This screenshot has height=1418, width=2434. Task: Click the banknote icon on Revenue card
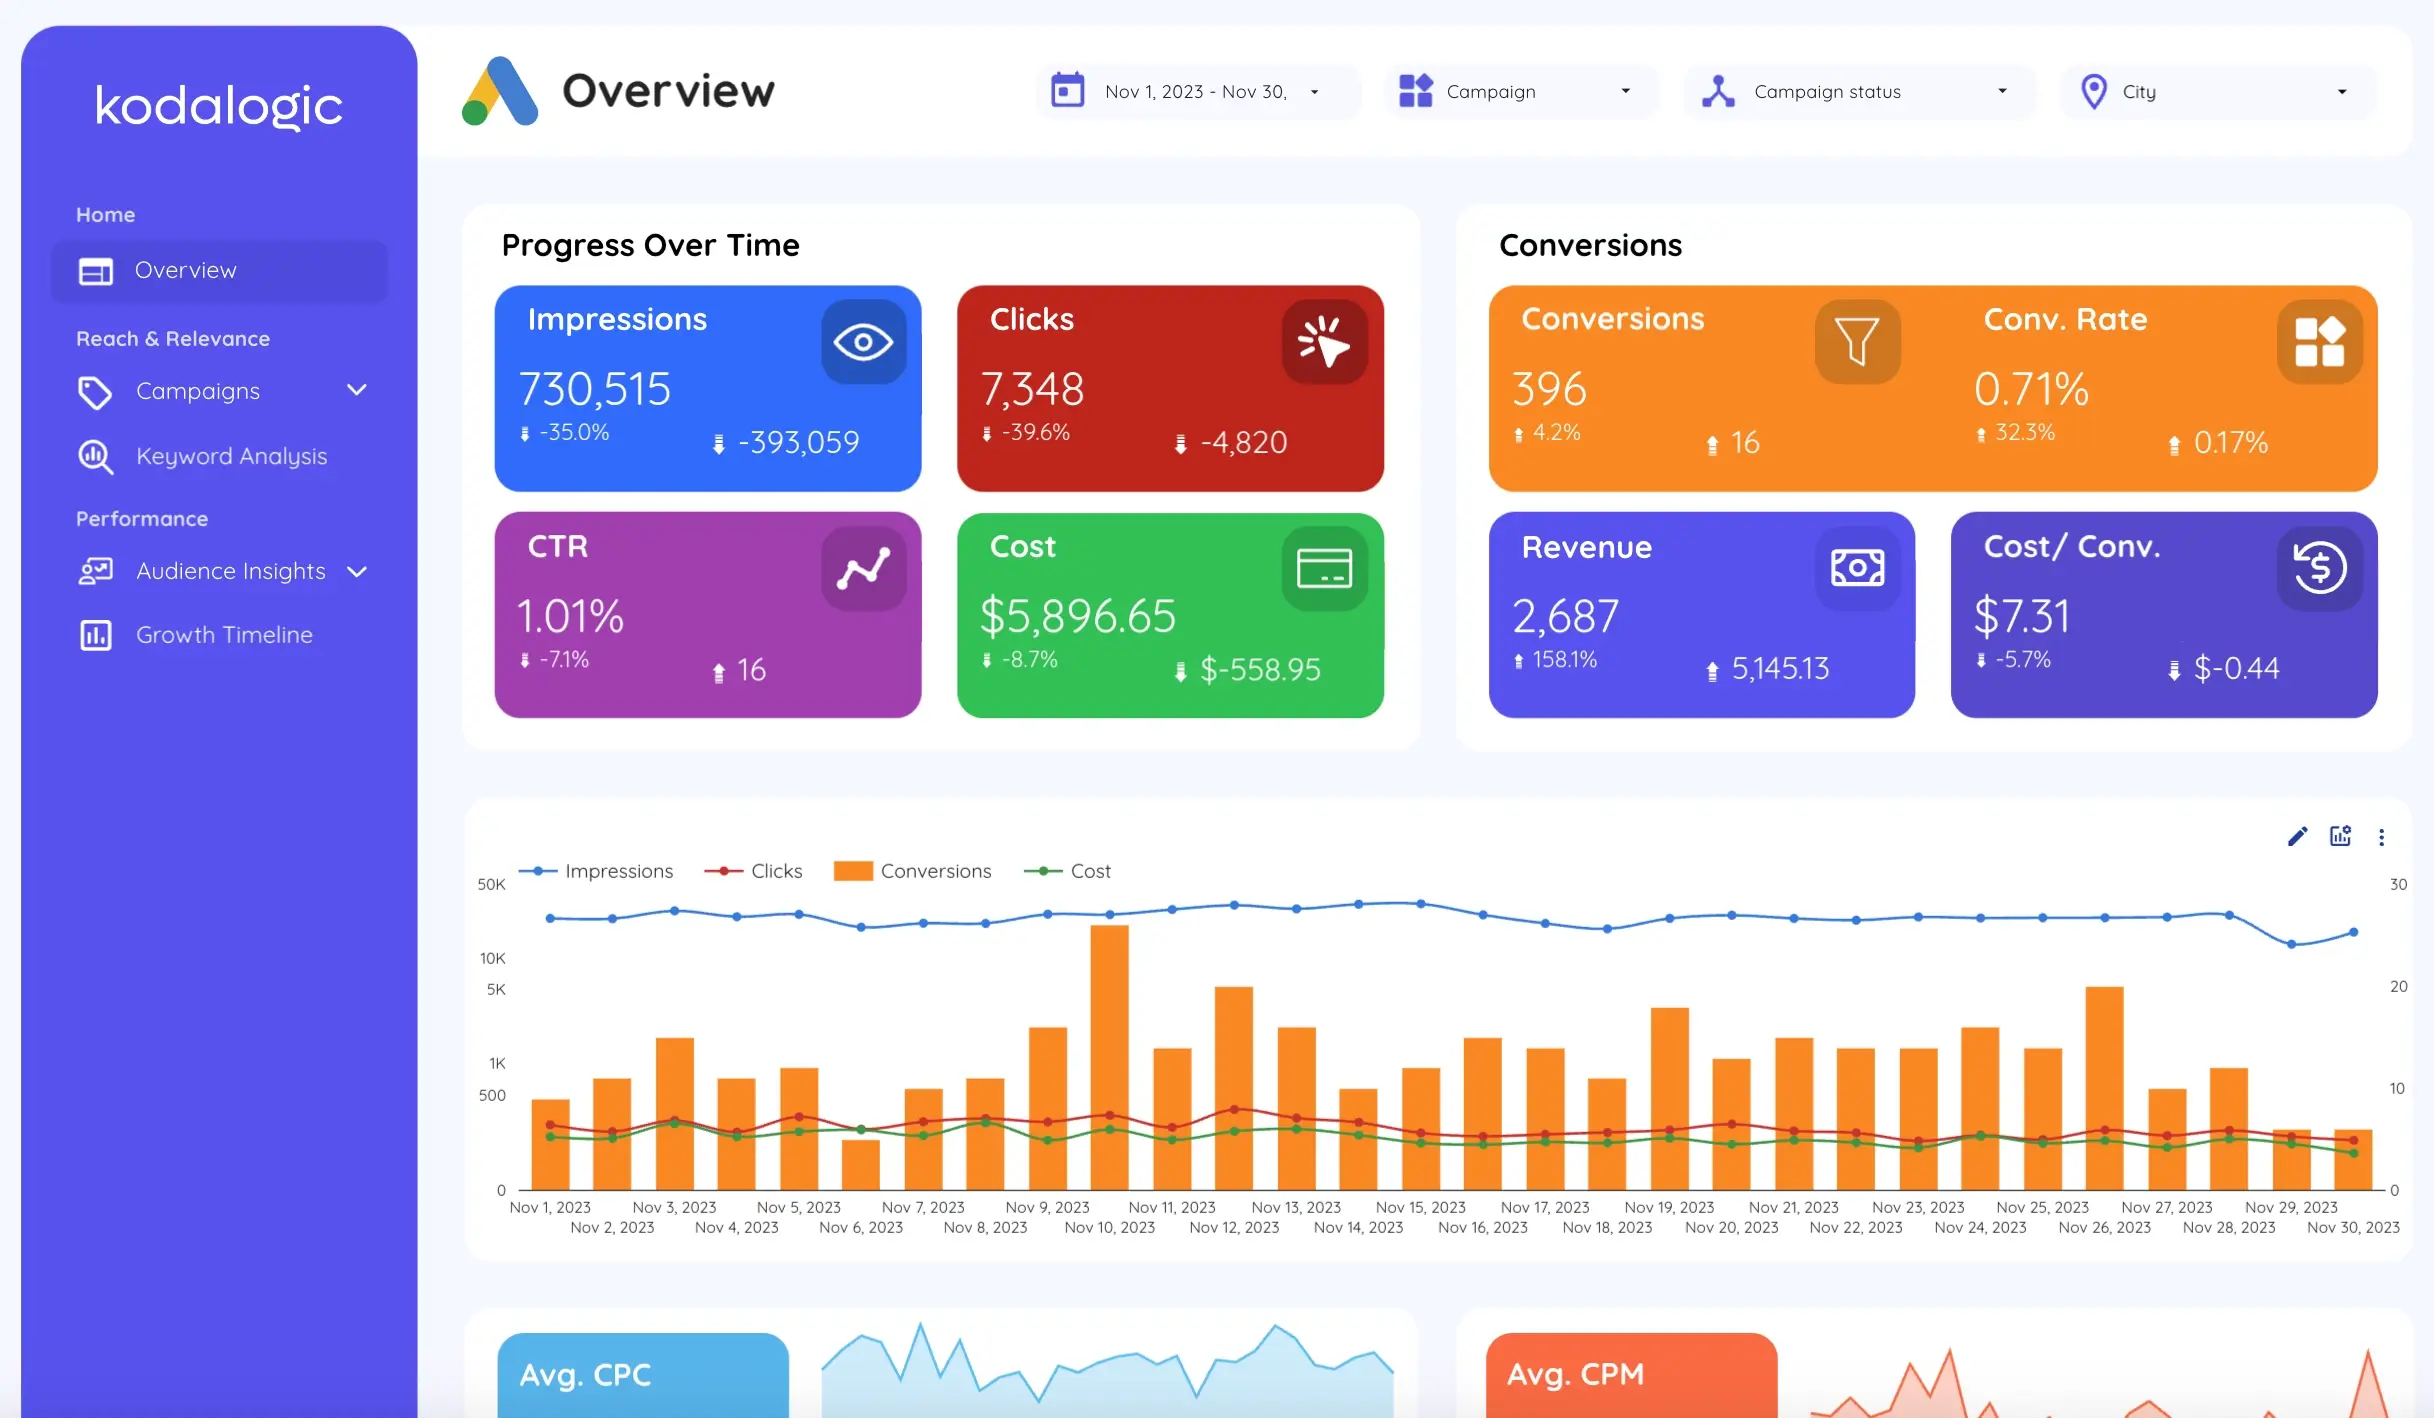click(x=1857, y=569)
